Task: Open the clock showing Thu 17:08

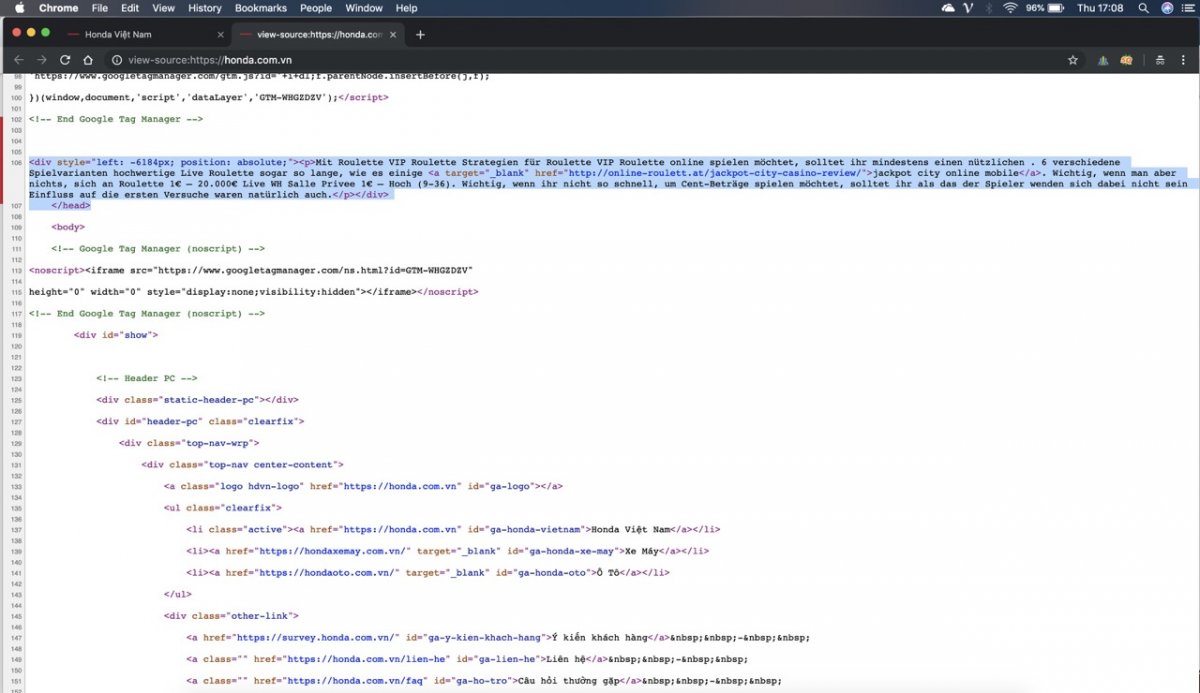Action: coord(1101,8)
